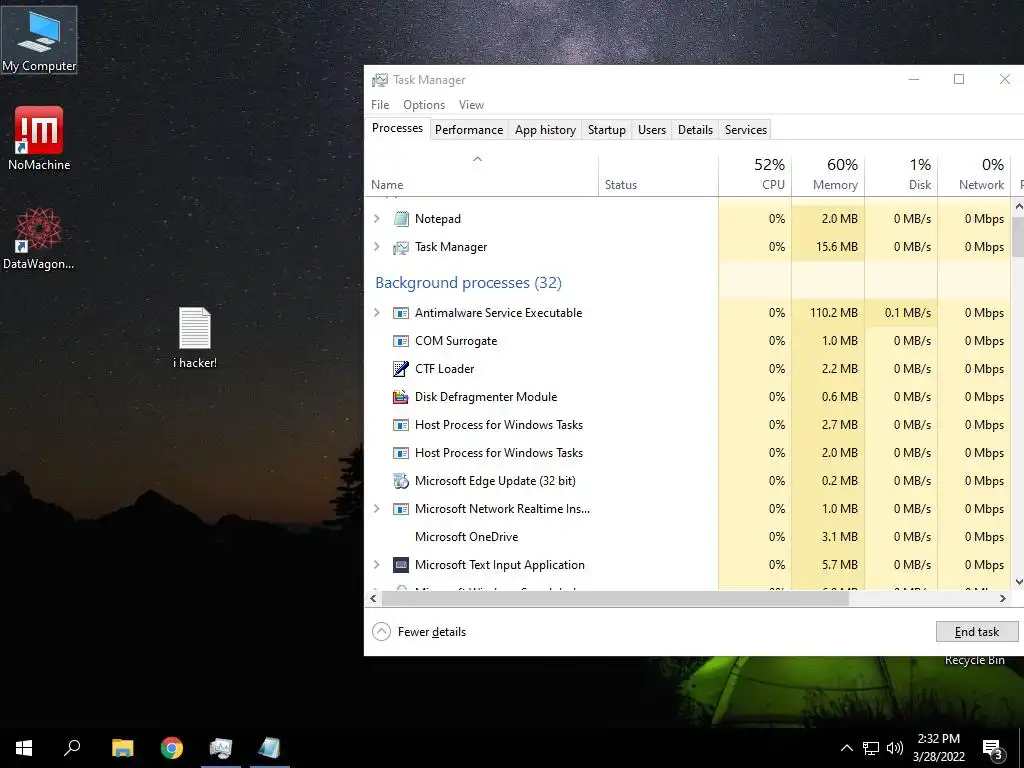Viewport: 1024px width, 768px height.
Task: Expand Antimalware Service Executable group
Action: (x=377, y=313)
